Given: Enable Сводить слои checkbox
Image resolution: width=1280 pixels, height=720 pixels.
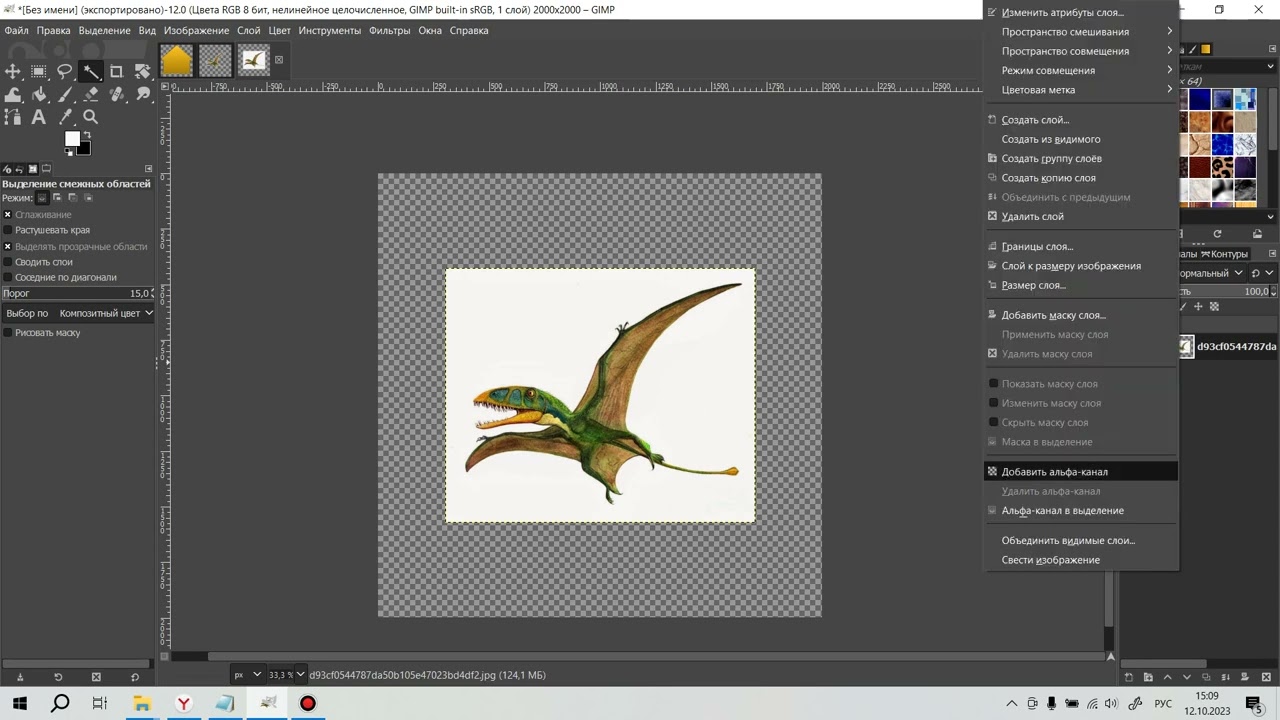Looking at the screenshot, I should (x=8, y=262).
